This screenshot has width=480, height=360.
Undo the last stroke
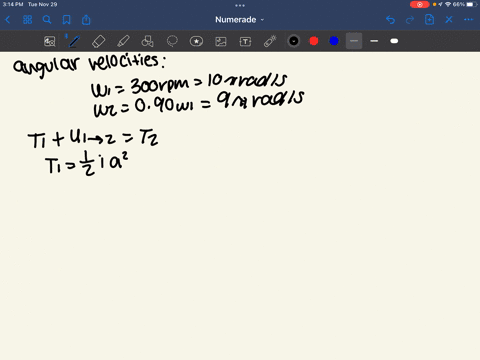[x=390, y=20]
